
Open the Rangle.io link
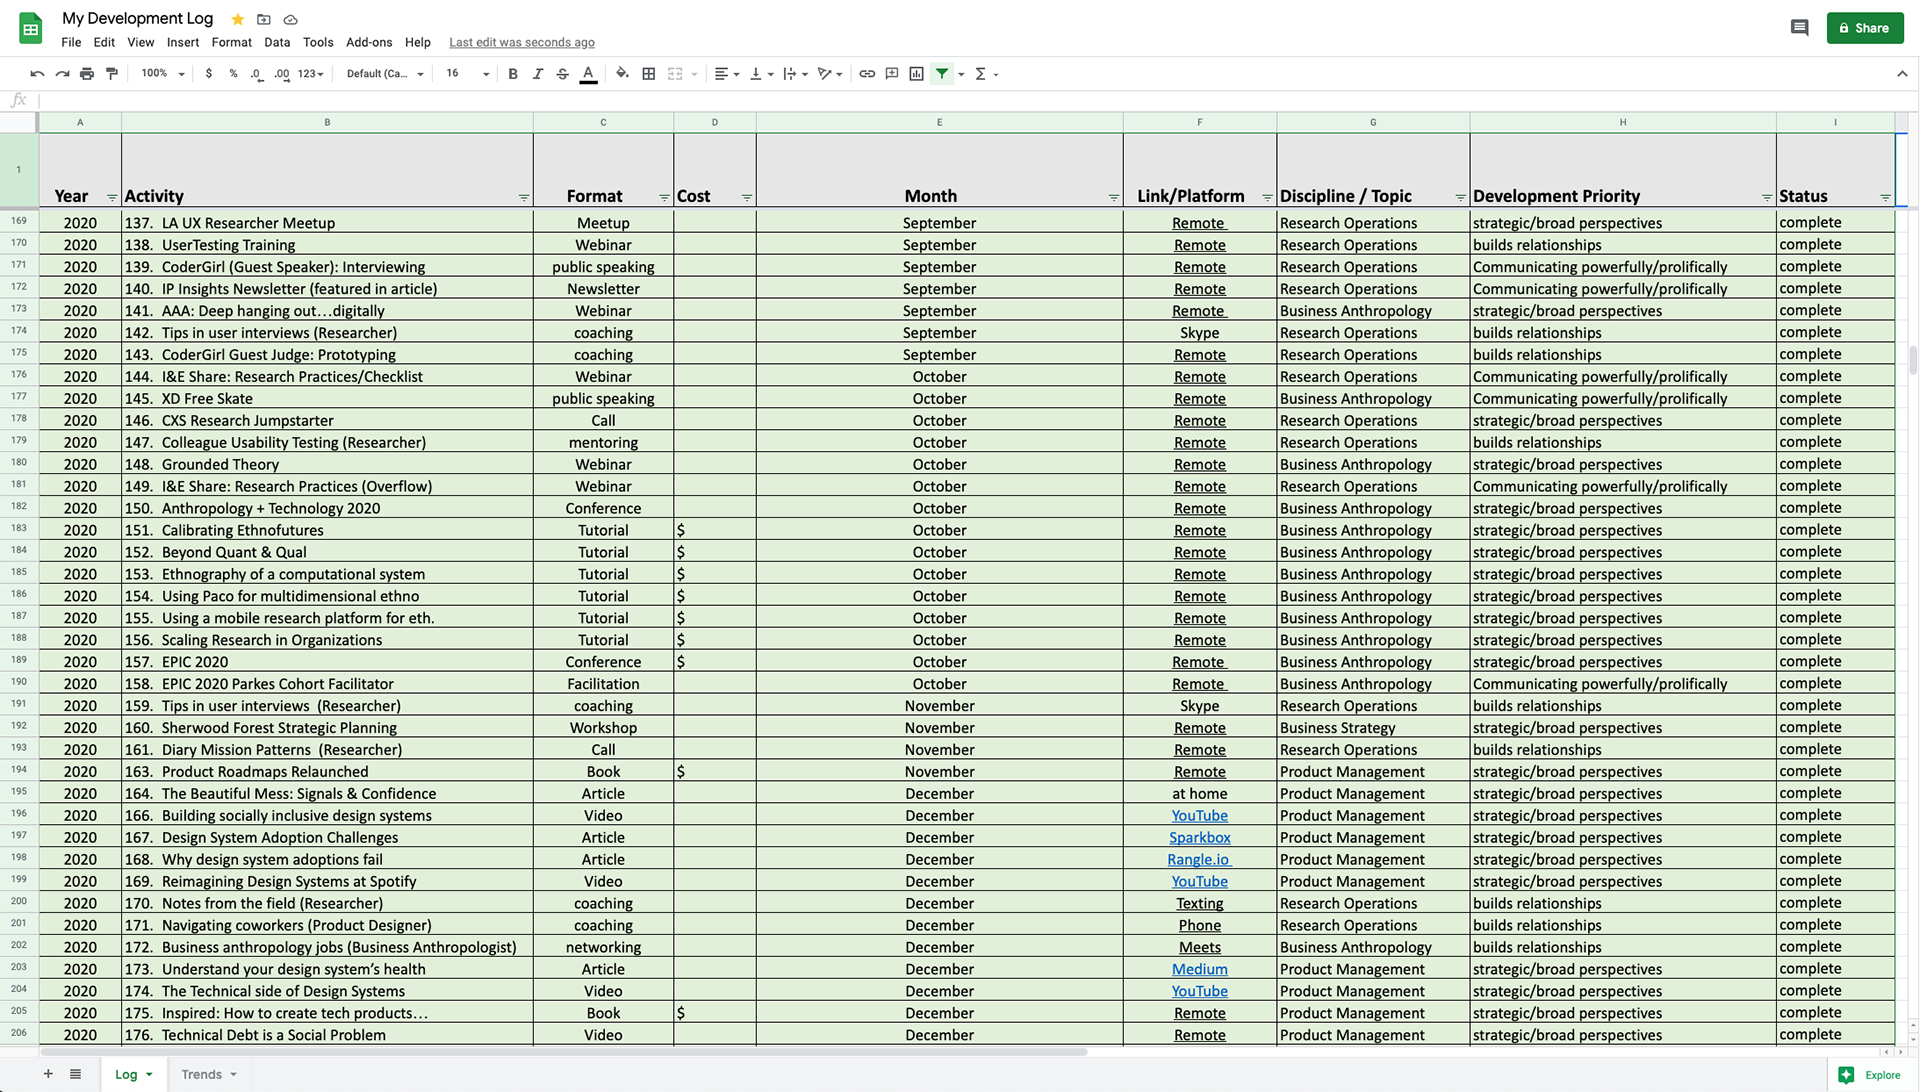(1199, 860)
